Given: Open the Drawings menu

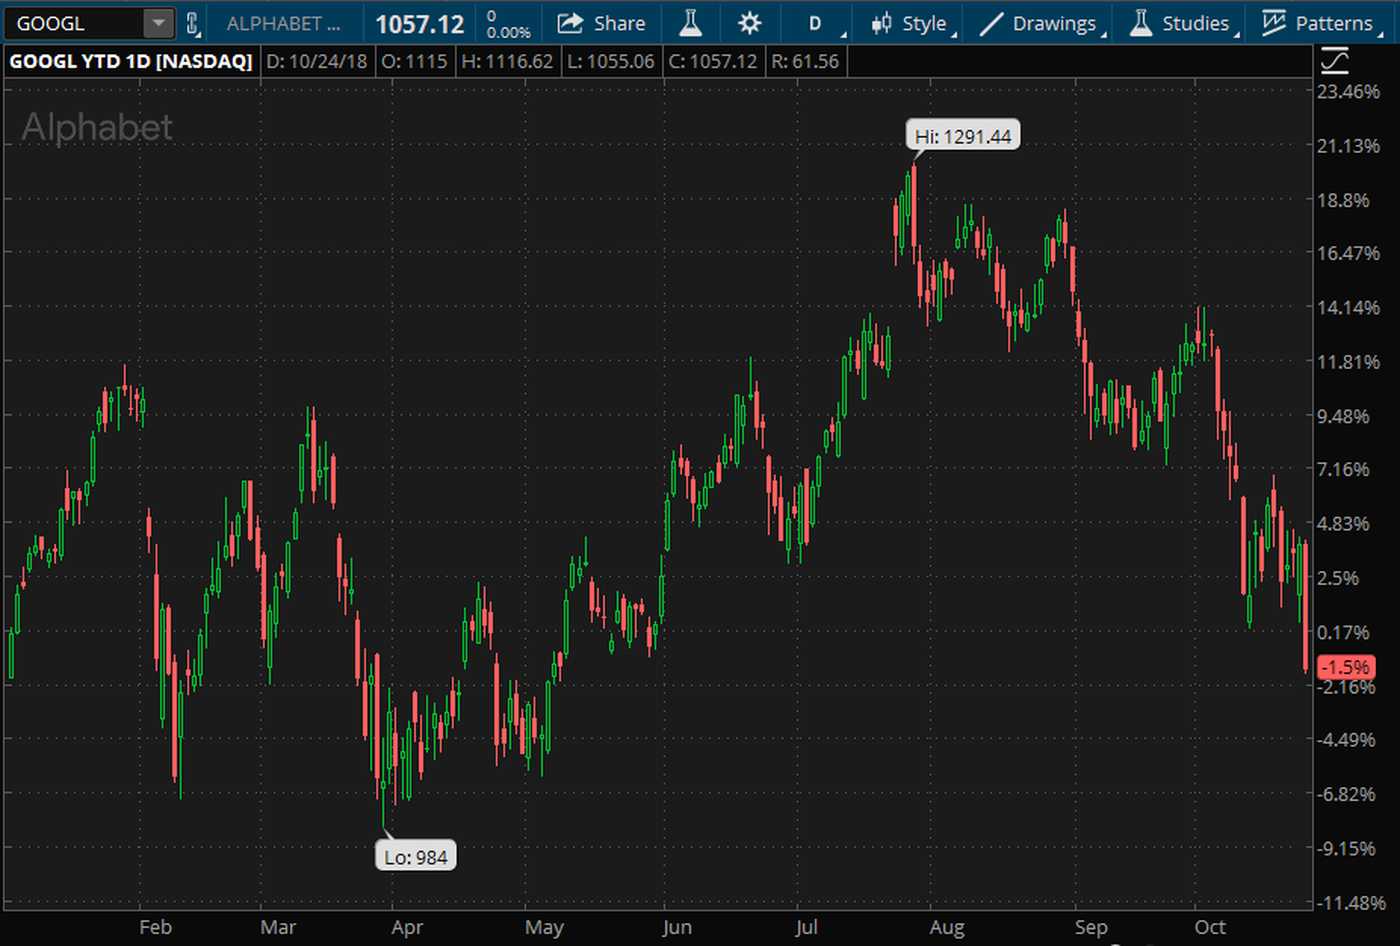Looking at the screenshot, I should click(x=1042, y=23).
